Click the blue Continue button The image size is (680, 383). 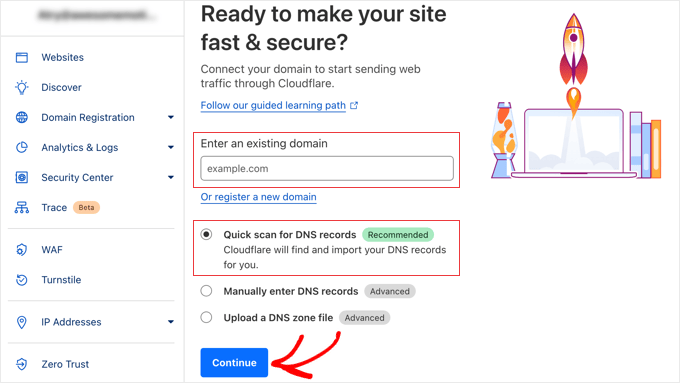(x=234, y=363)
